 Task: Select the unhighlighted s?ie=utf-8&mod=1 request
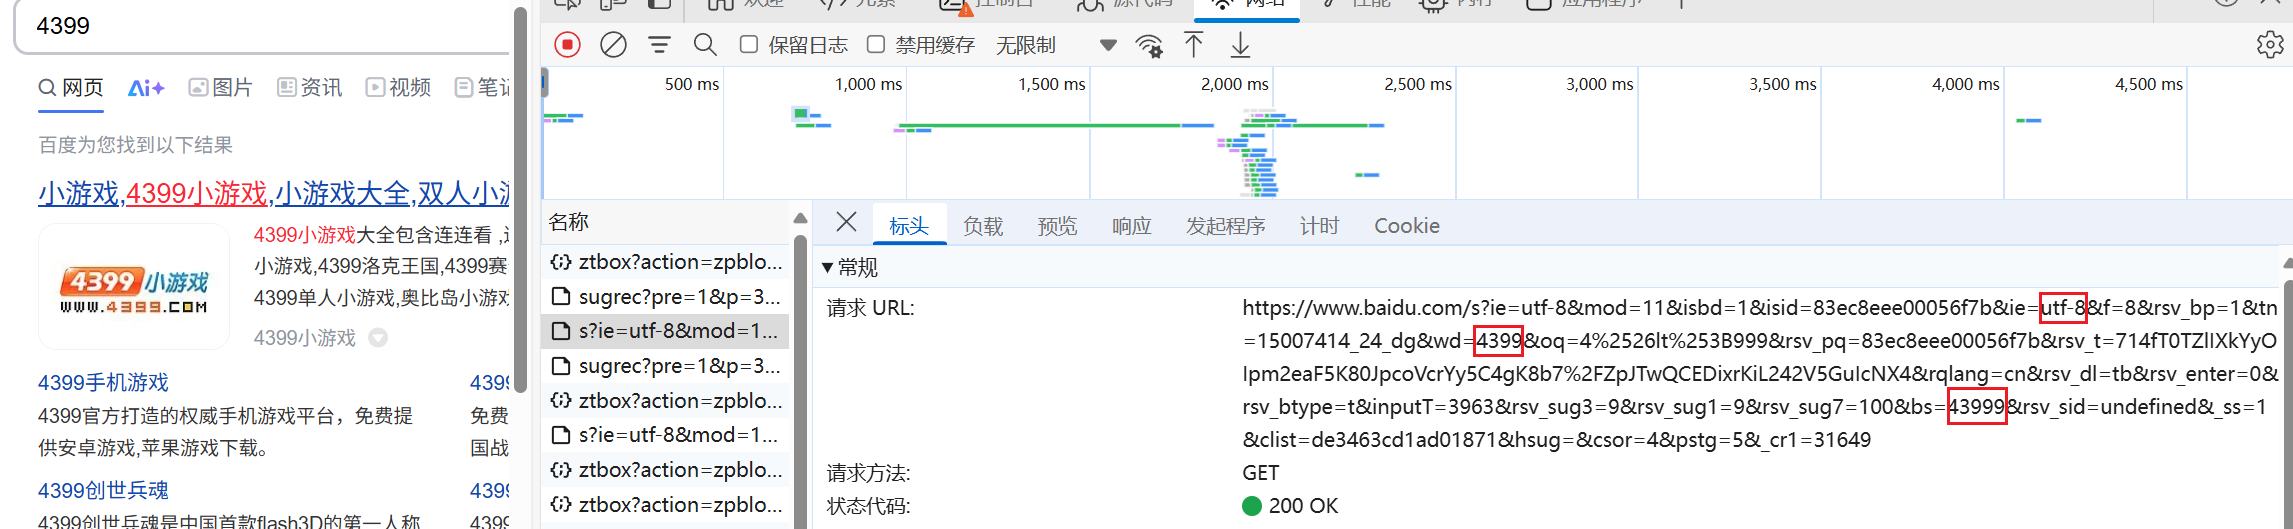(666, 435)
